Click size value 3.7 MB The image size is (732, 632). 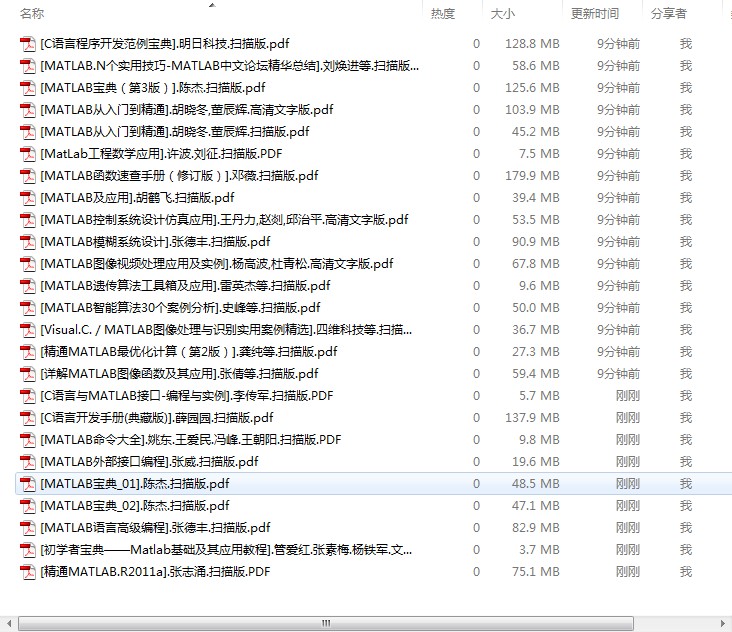(x=539, y=550)
